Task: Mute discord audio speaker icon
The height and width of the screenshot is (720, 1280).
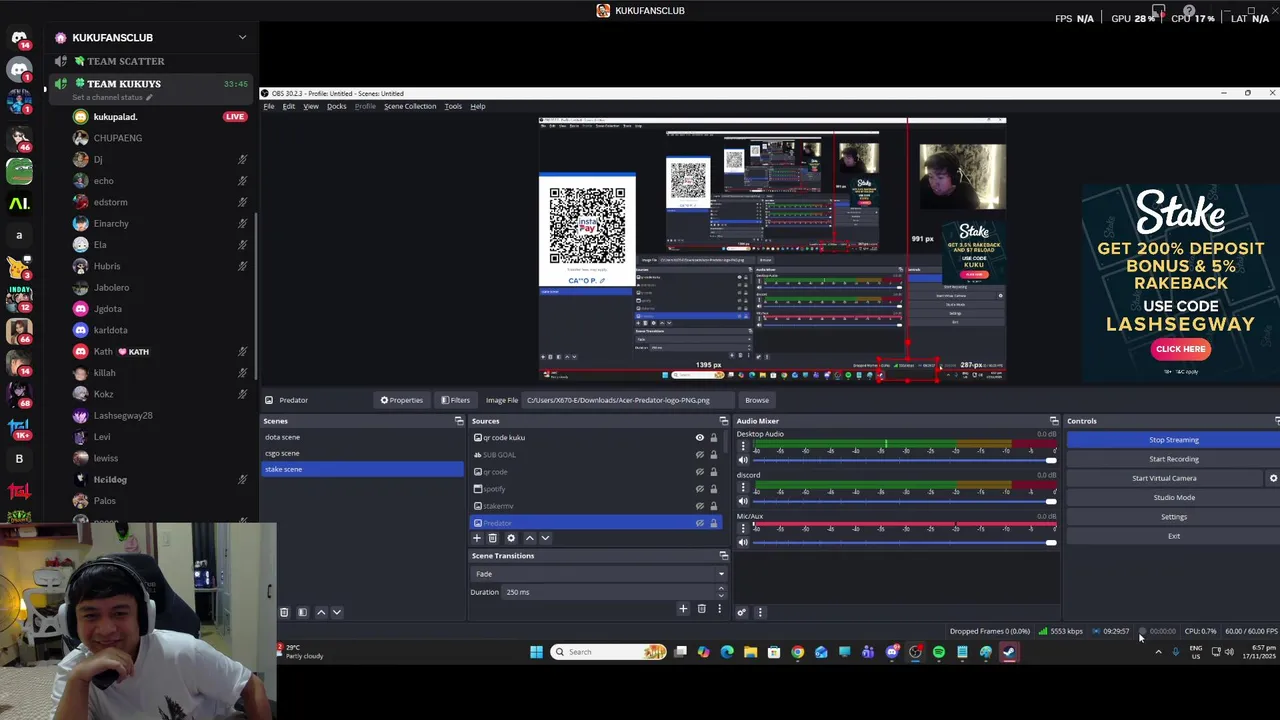Action: [x=743, y=501]
